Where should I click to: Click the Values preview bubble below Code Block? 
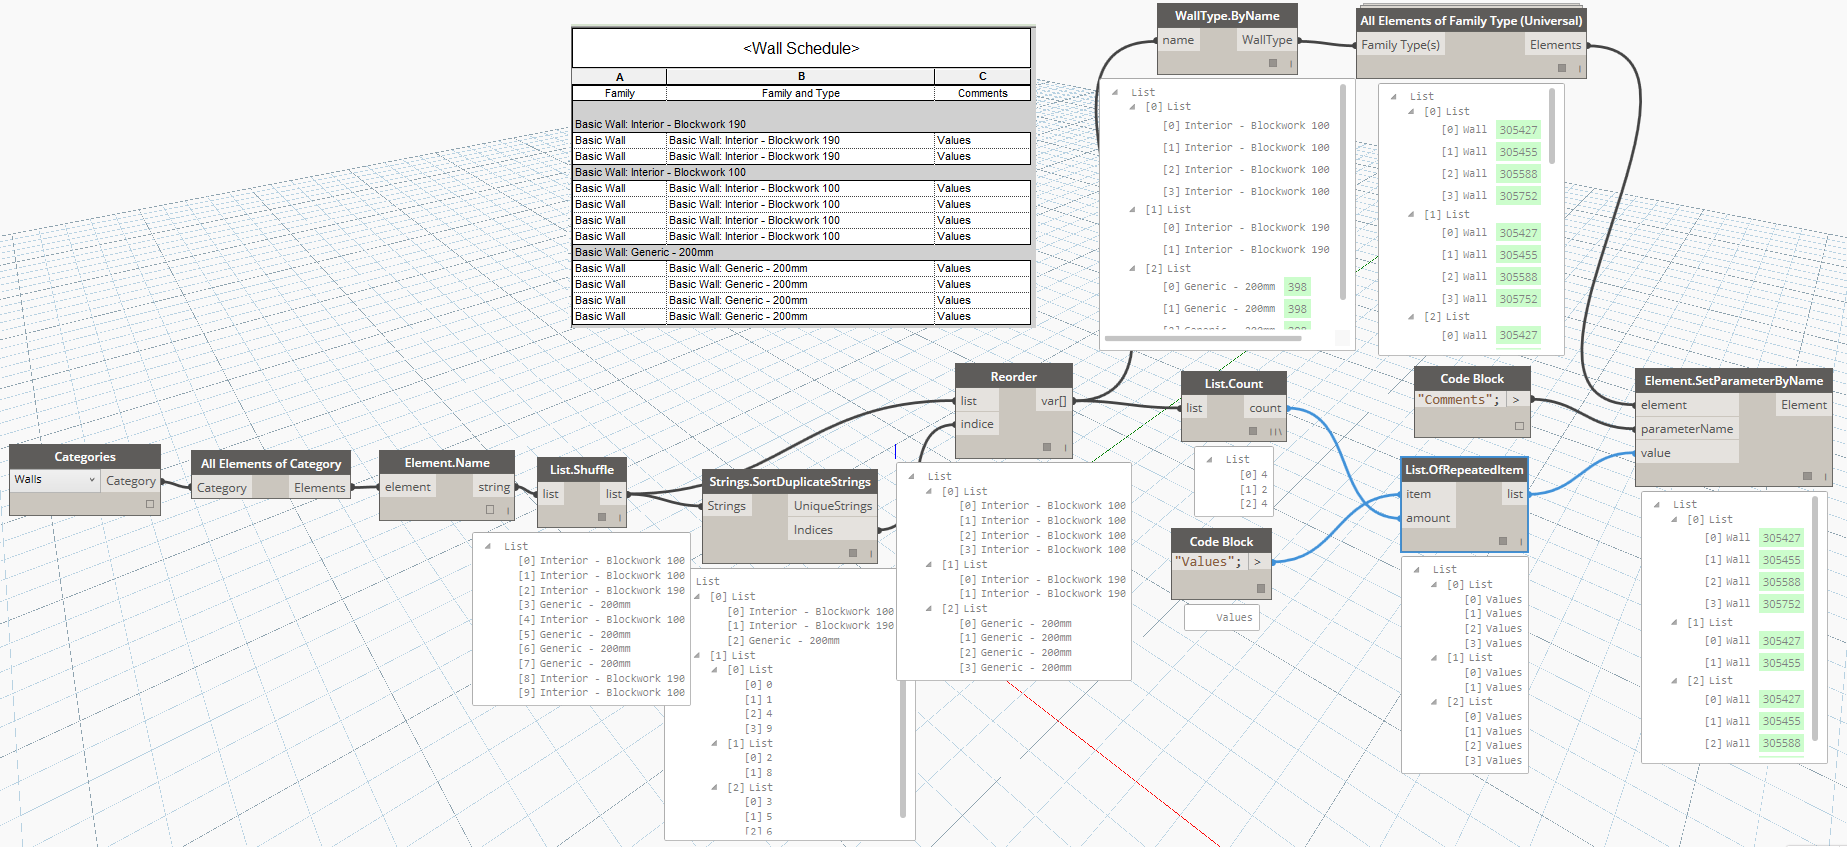[x=1222, y=617]
